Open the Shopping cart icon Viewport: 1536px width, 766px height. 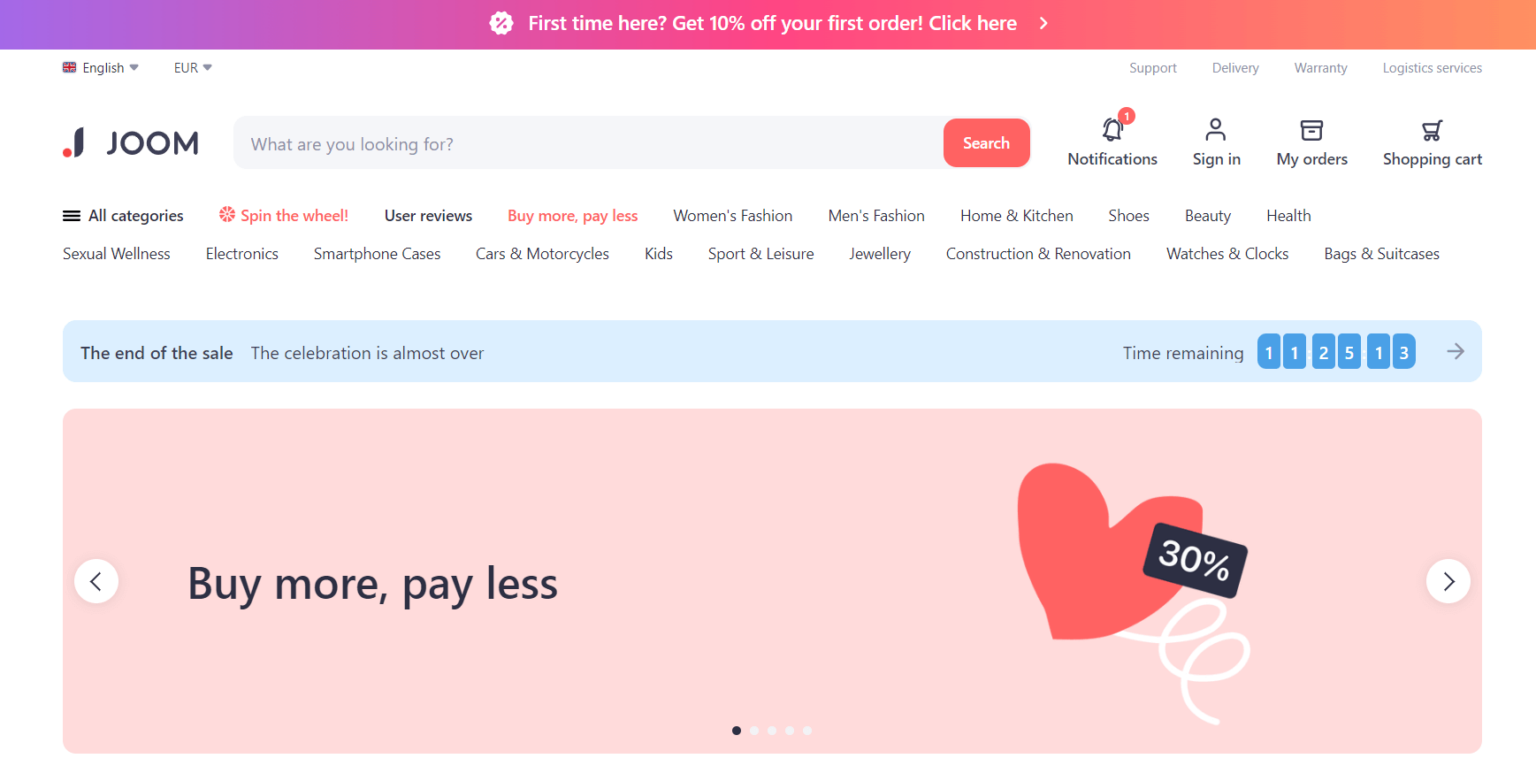click(x=1430, y=130)
